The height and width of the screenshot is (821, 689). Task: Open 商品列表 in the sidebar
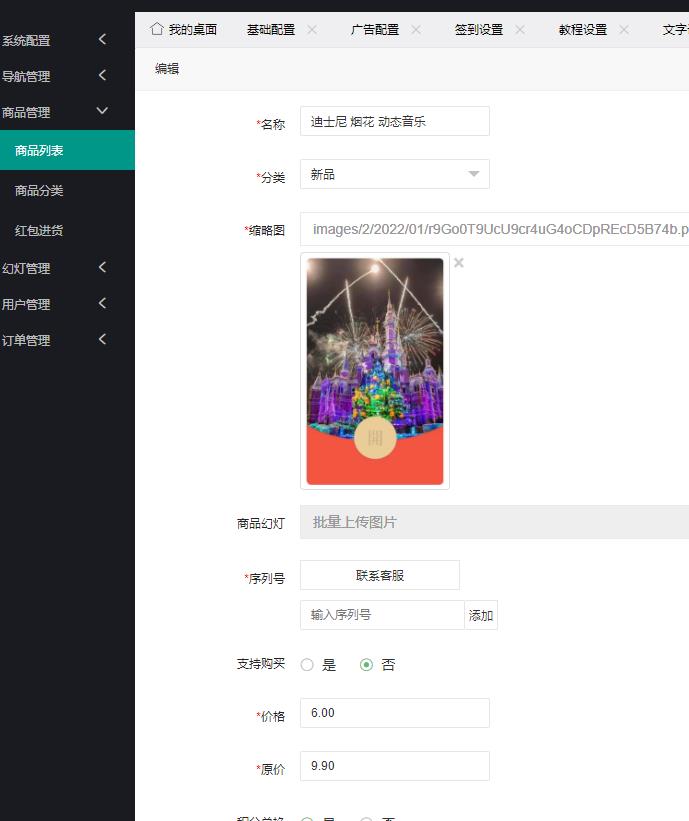point(67,150)
